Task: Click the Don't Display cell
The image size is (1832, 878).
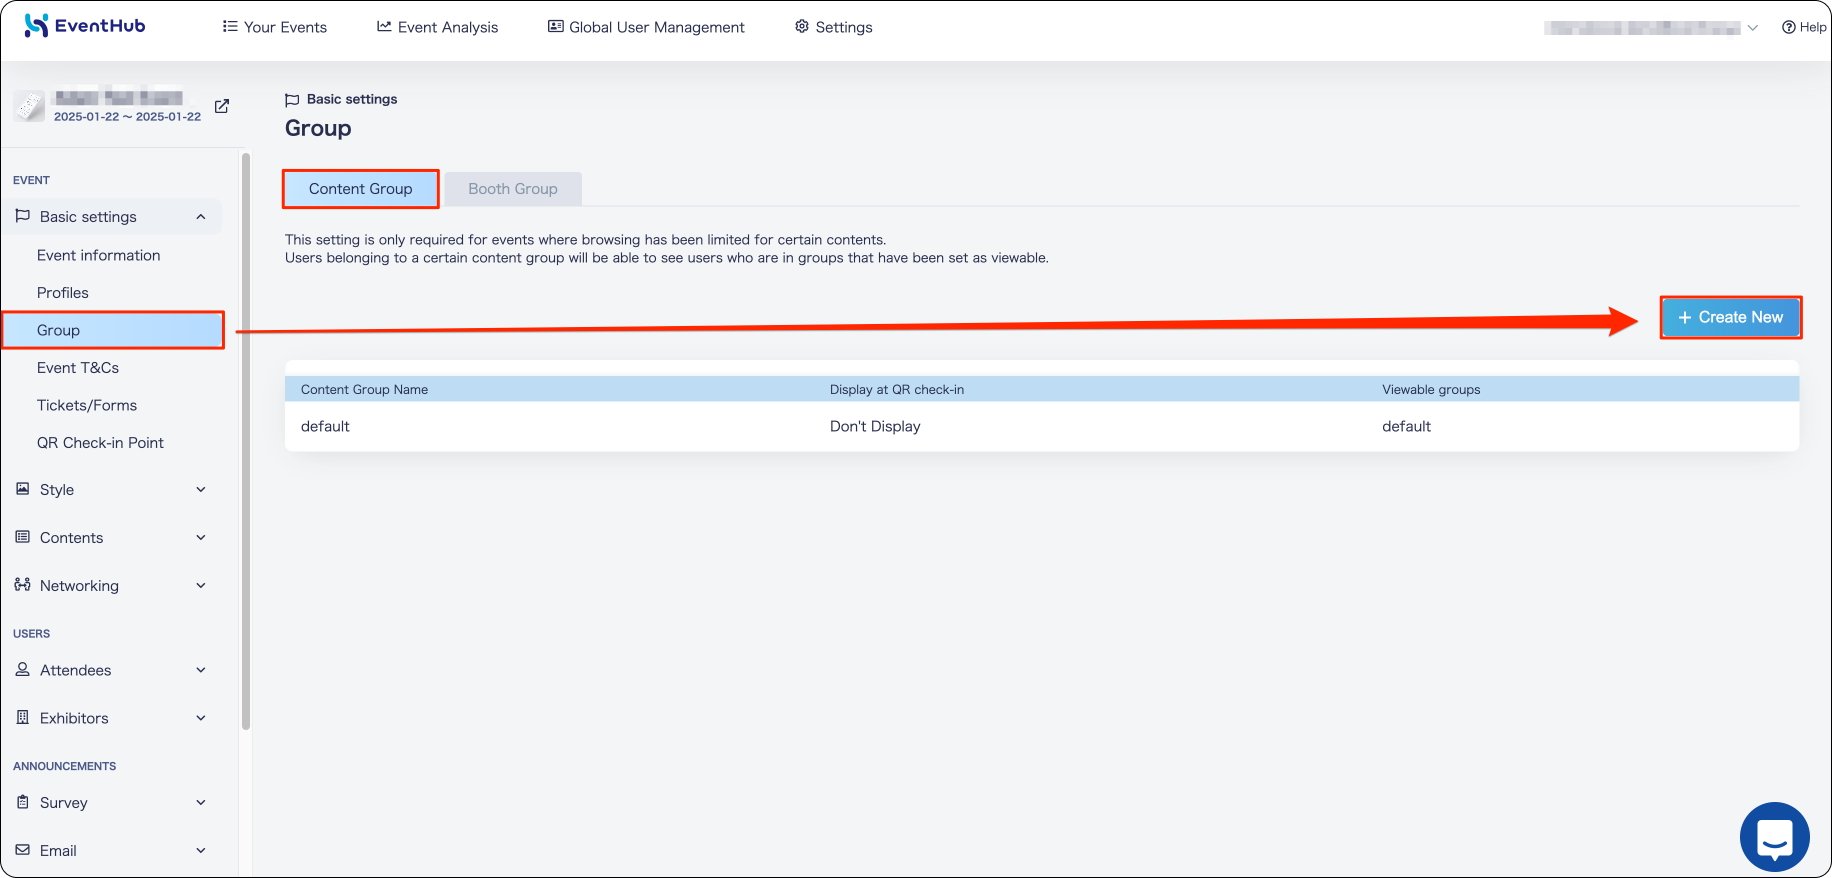Action: [875, 427]
